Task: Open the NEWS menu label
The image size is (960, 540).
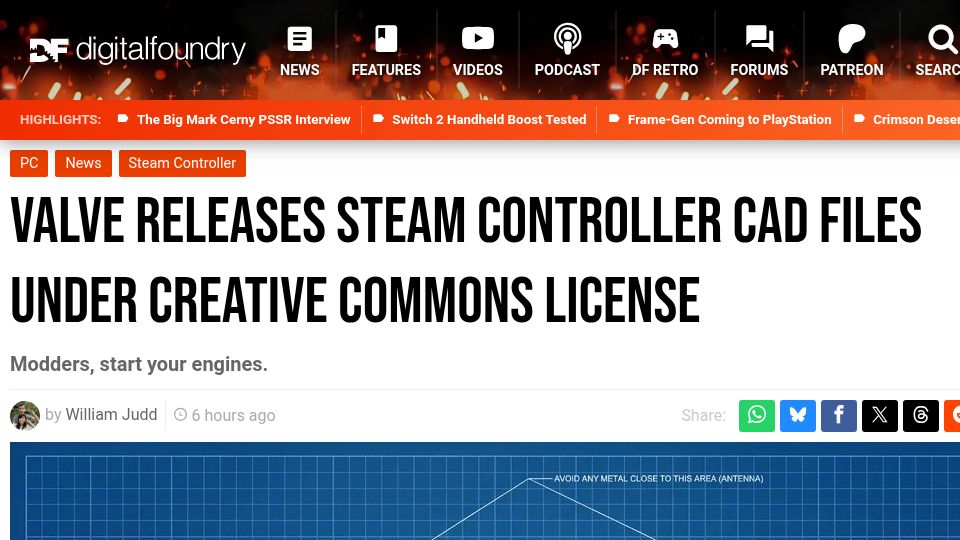Action: coord(299,70)
